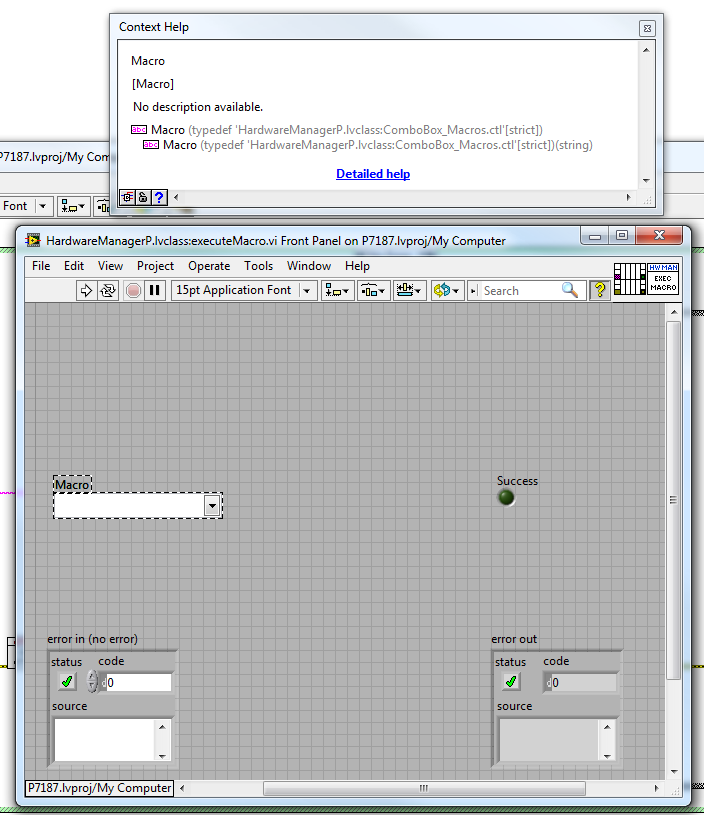This screenshot has width=704, height=815.
Task: Click front panel scroll right arrow
Action: click(656, 788)
